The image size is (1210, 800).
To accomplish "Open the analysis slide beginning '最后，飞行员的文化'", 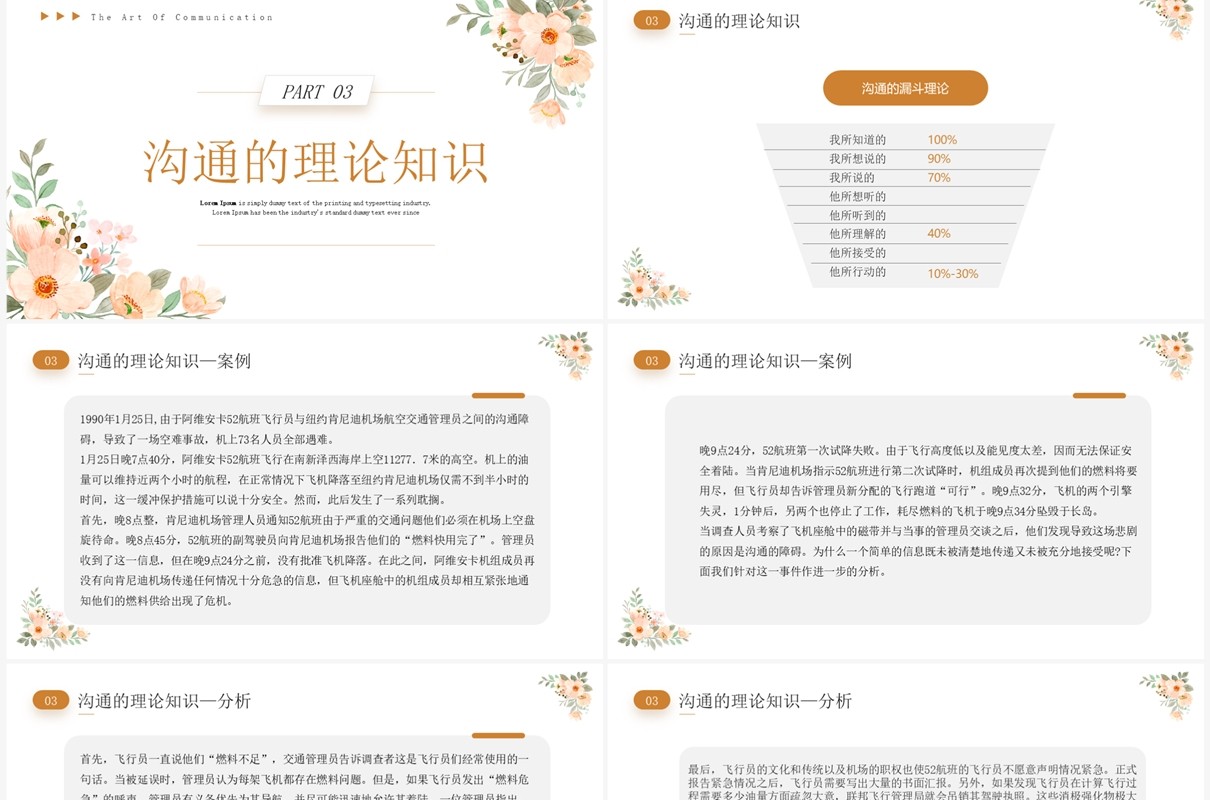I will point(906,732).
